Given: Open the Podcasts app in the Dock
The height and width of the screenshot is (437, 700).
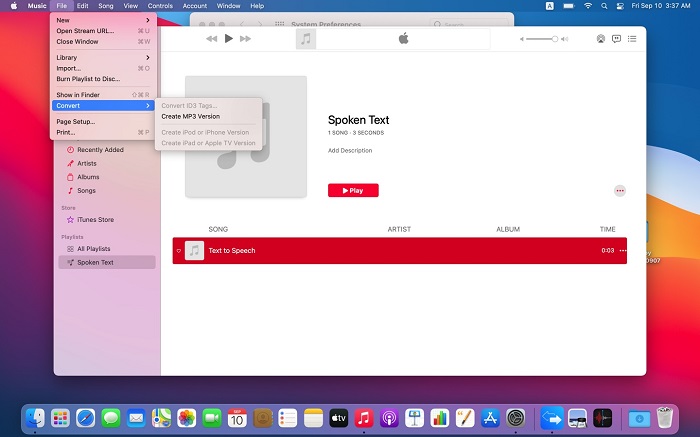Looking at the screenshot, I should (387, 417).
